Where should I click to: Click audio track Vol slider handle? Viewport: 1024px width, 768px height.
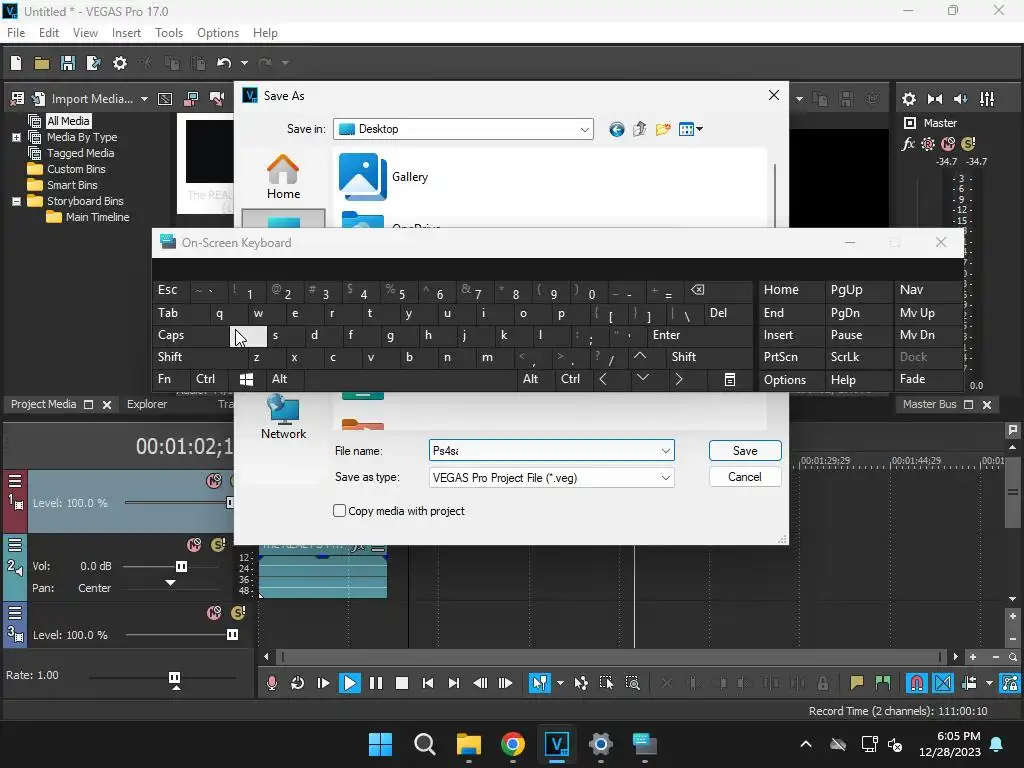click(x=182, y=566)
